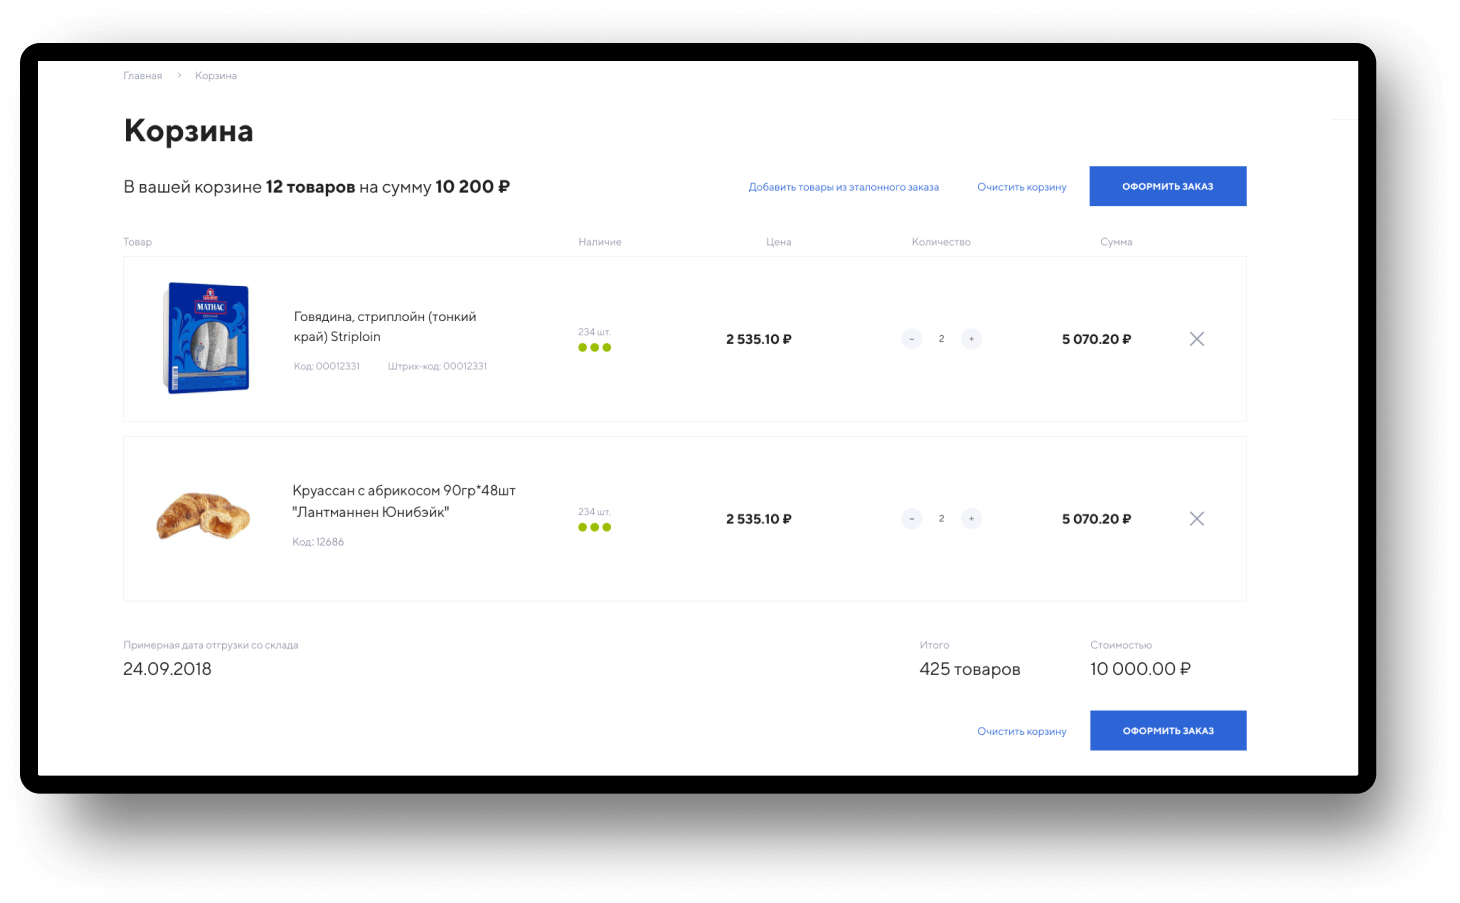Viewport: 1460px width, 903px height.
Task: Click the price 2 535.10 ₽ of Говядина стриплойн
Action: click(759, 339)
